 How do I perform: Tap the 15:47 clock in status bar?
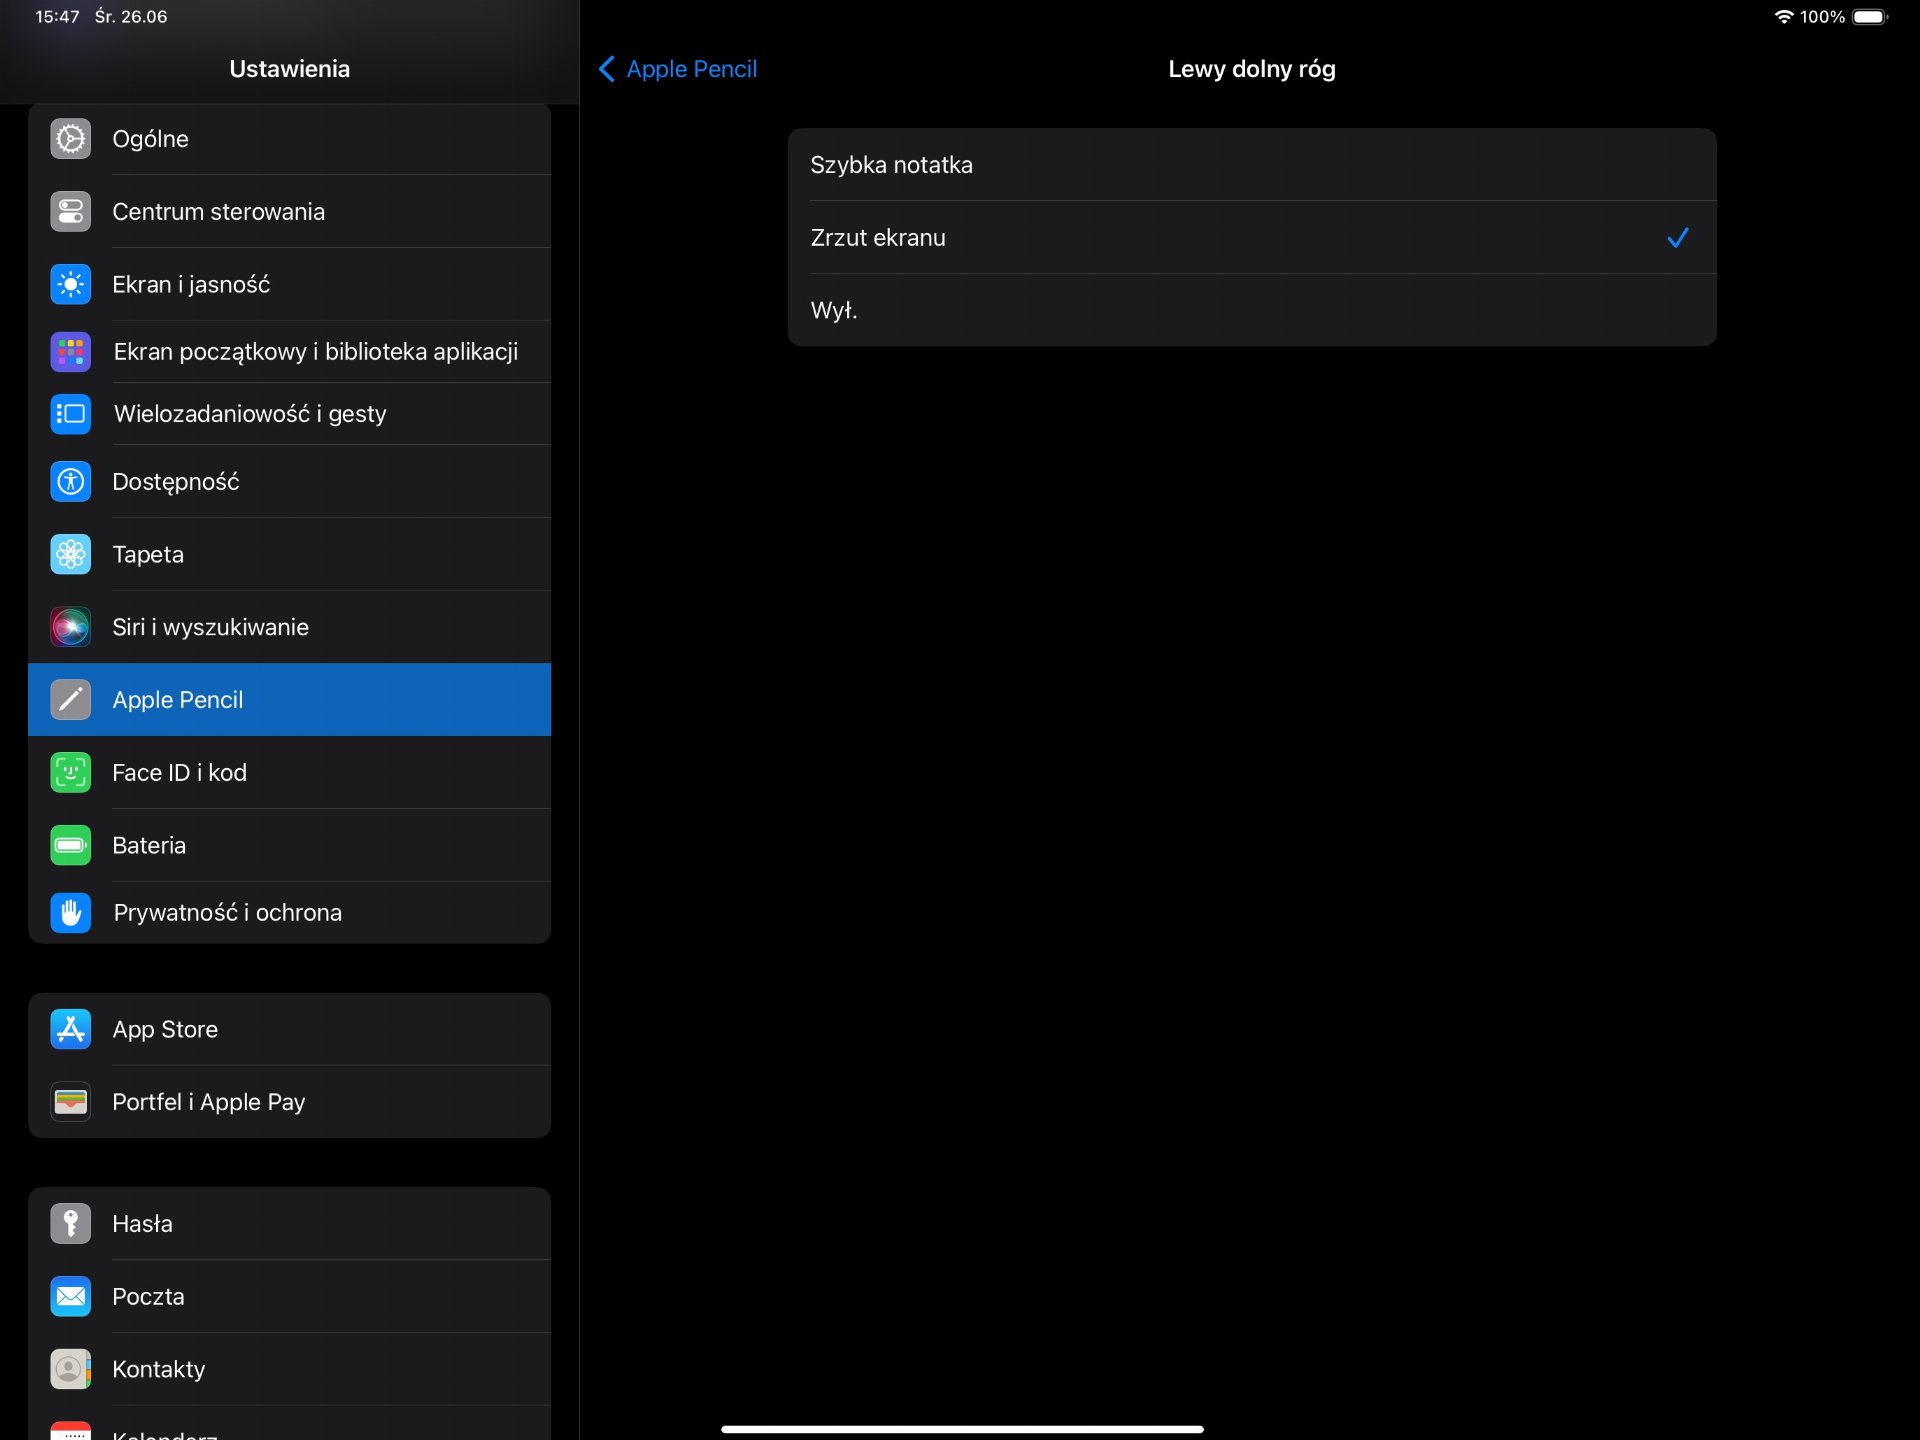[57, 17]
